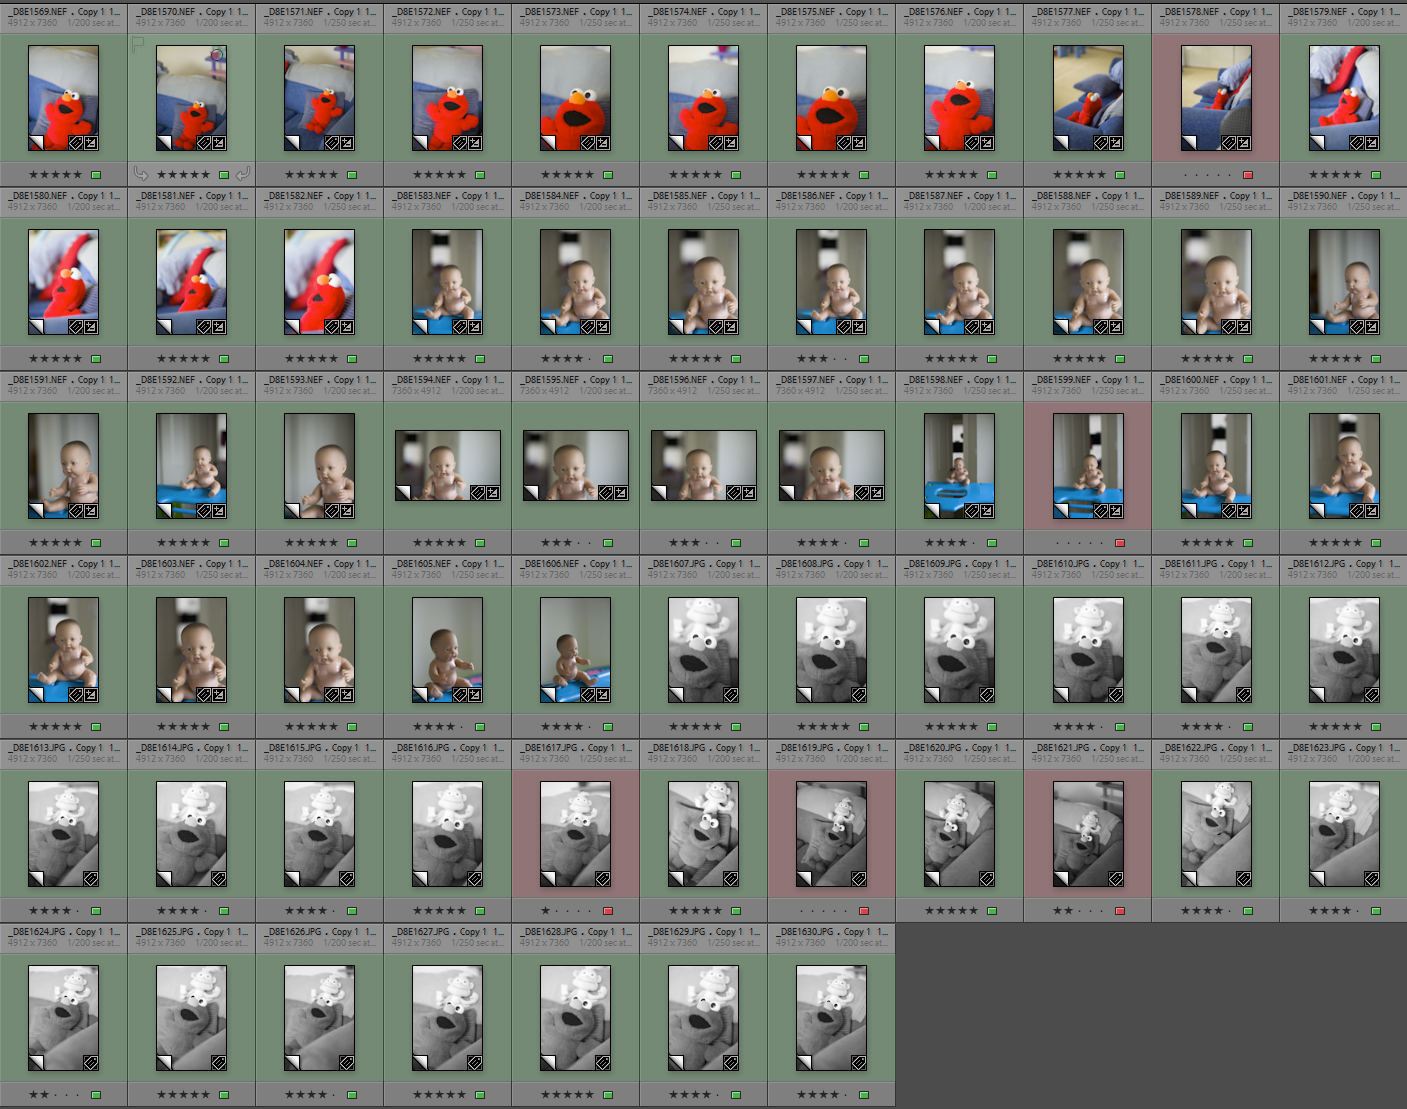Image resolution: width=1407 pixels, height=1109 pixels.
Task: Open keyword badge on _D8E1569.NEF thumbnail
Action: [x=75, y=143]
